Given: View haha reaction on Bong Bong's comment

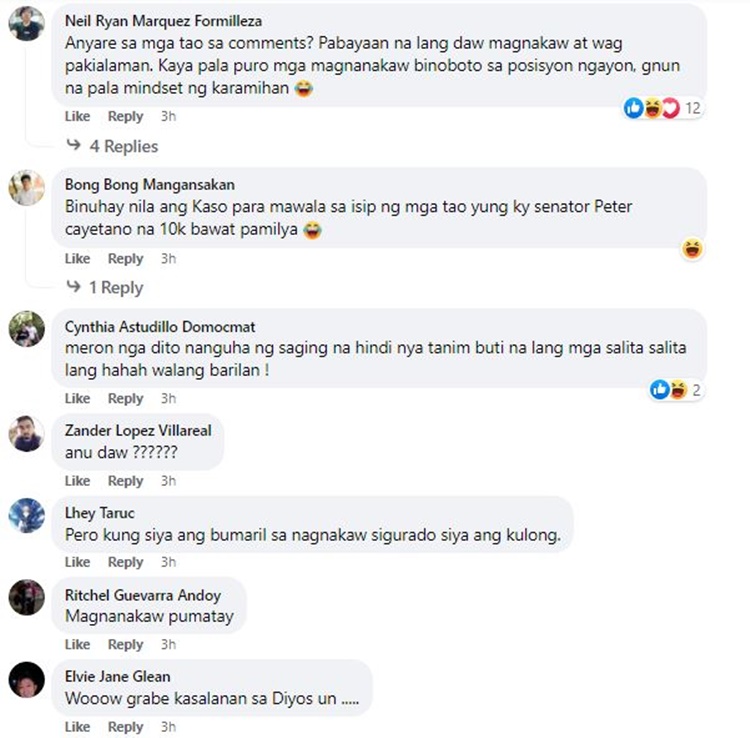Looking at the screenshot, I should point(692,249).
